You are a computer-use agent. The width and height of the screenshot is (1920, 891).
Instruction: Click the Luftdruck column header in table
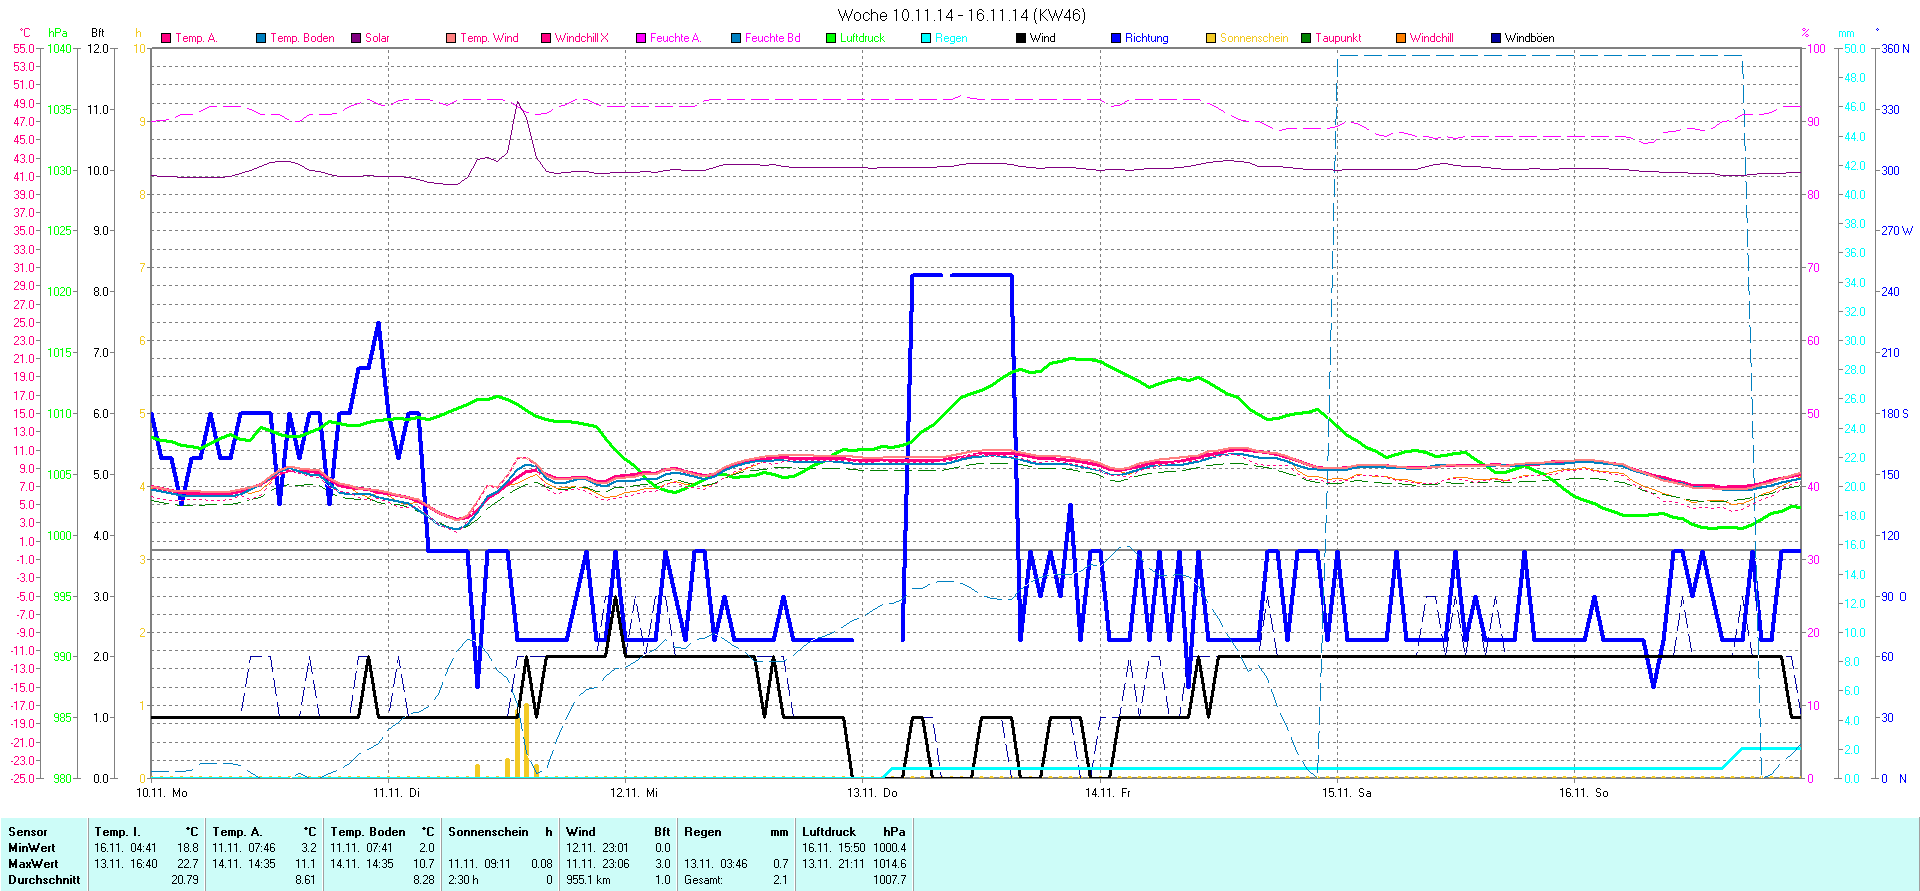point(829,832)
